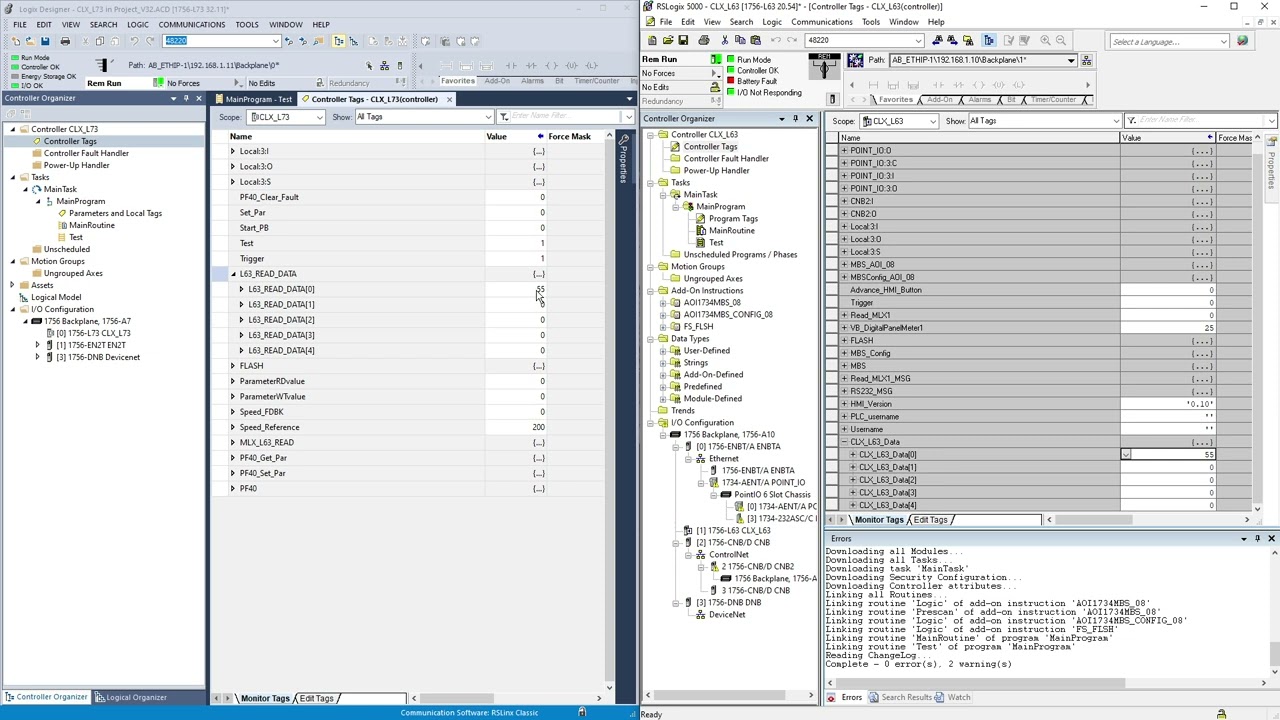Viewport: 1280px width, 720px height.
Task: Open Scope CLX_L63 dropdown in RSLogix 5000
Action: [x=932, y=121]
